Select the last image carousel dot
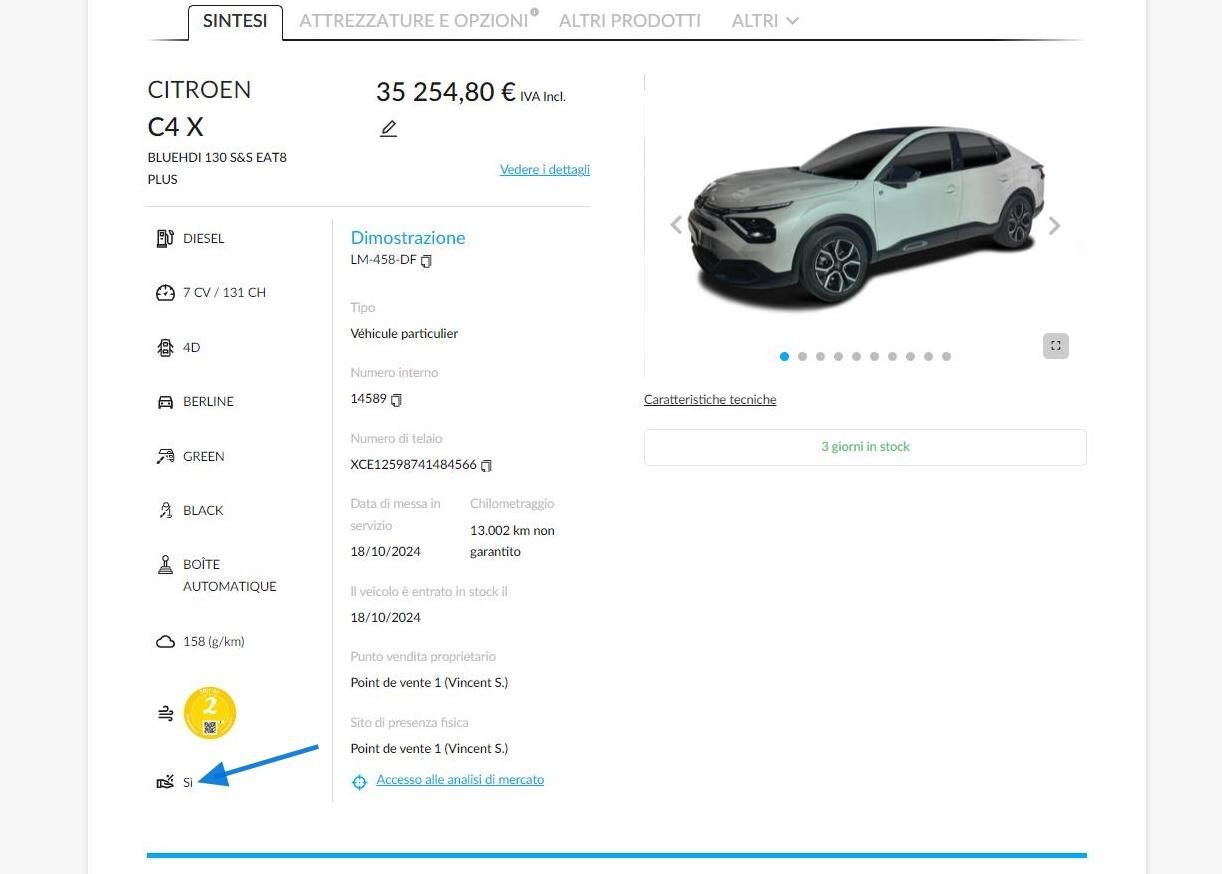 coord(946,357)
